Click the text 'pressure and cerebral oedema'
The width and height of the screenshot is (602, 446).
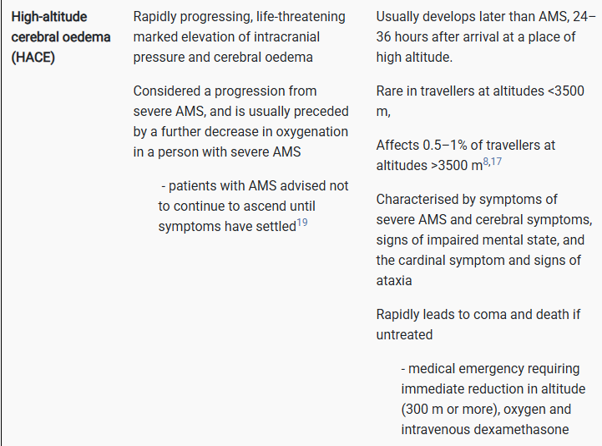tap(223, 57)
